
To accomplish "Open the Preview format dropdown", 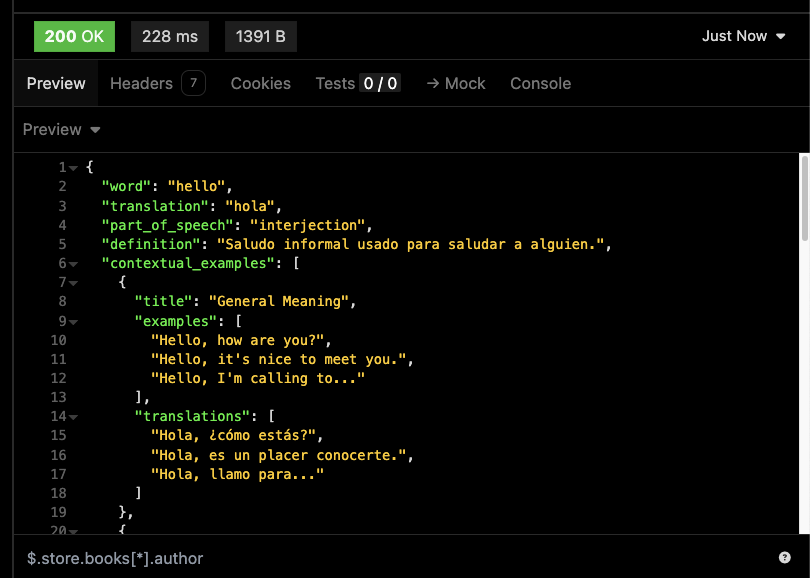I will (x=60, y=129).
